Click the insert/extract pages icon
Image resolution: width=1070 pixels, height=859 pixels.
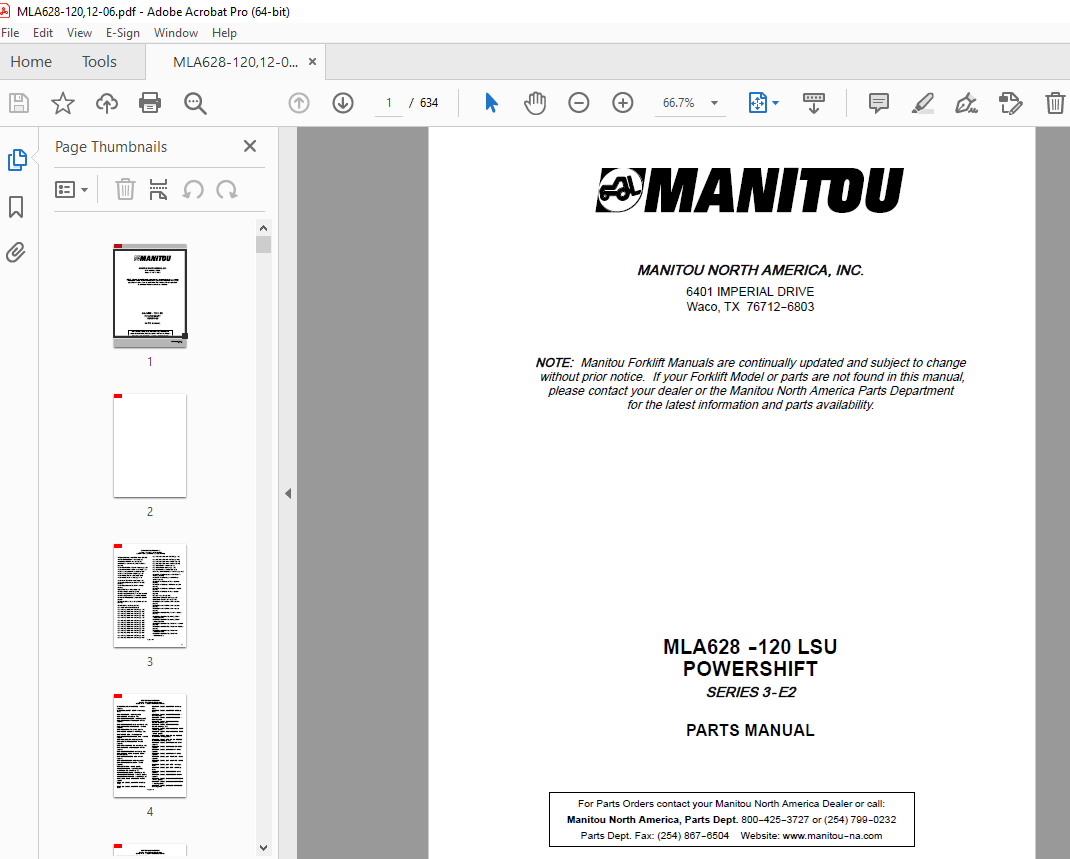click(x=158, y=190)
